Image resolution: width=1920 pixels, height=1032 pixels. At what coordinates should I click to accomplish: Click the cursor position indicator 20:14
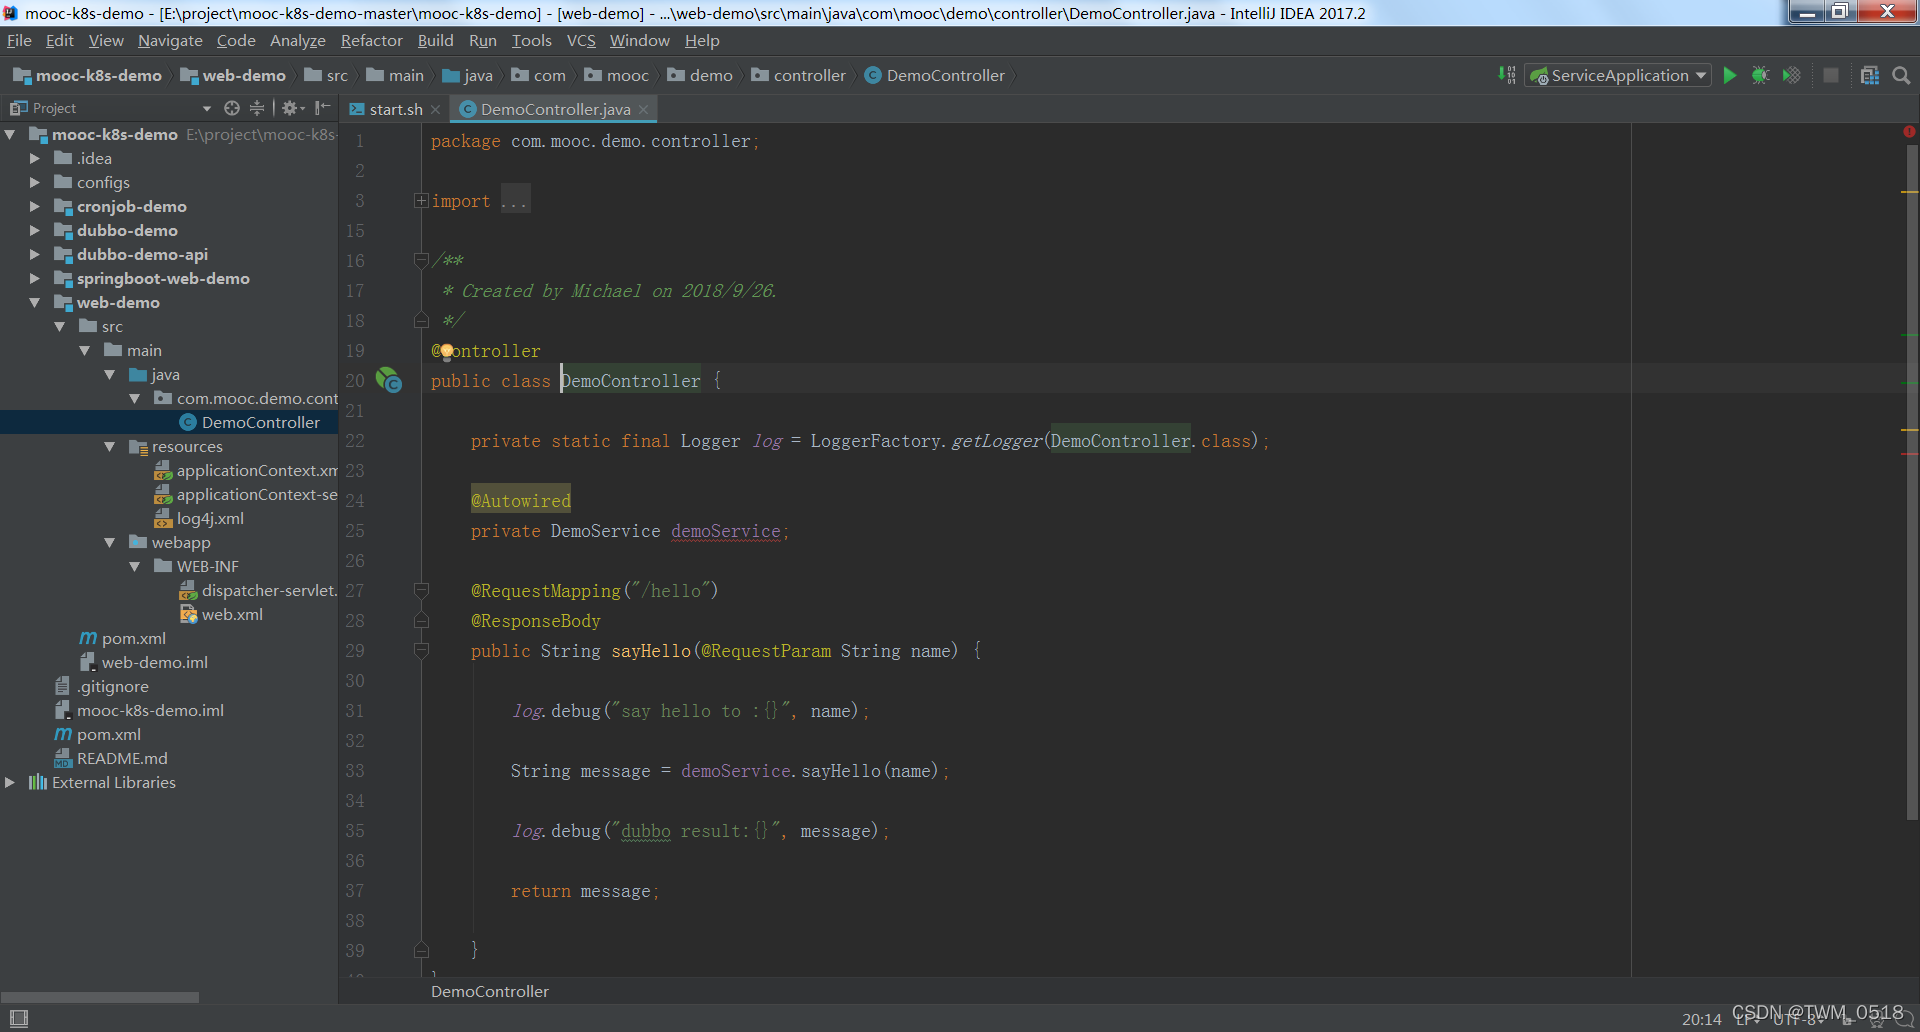pyautogui.click(x=1701, y=1019)
